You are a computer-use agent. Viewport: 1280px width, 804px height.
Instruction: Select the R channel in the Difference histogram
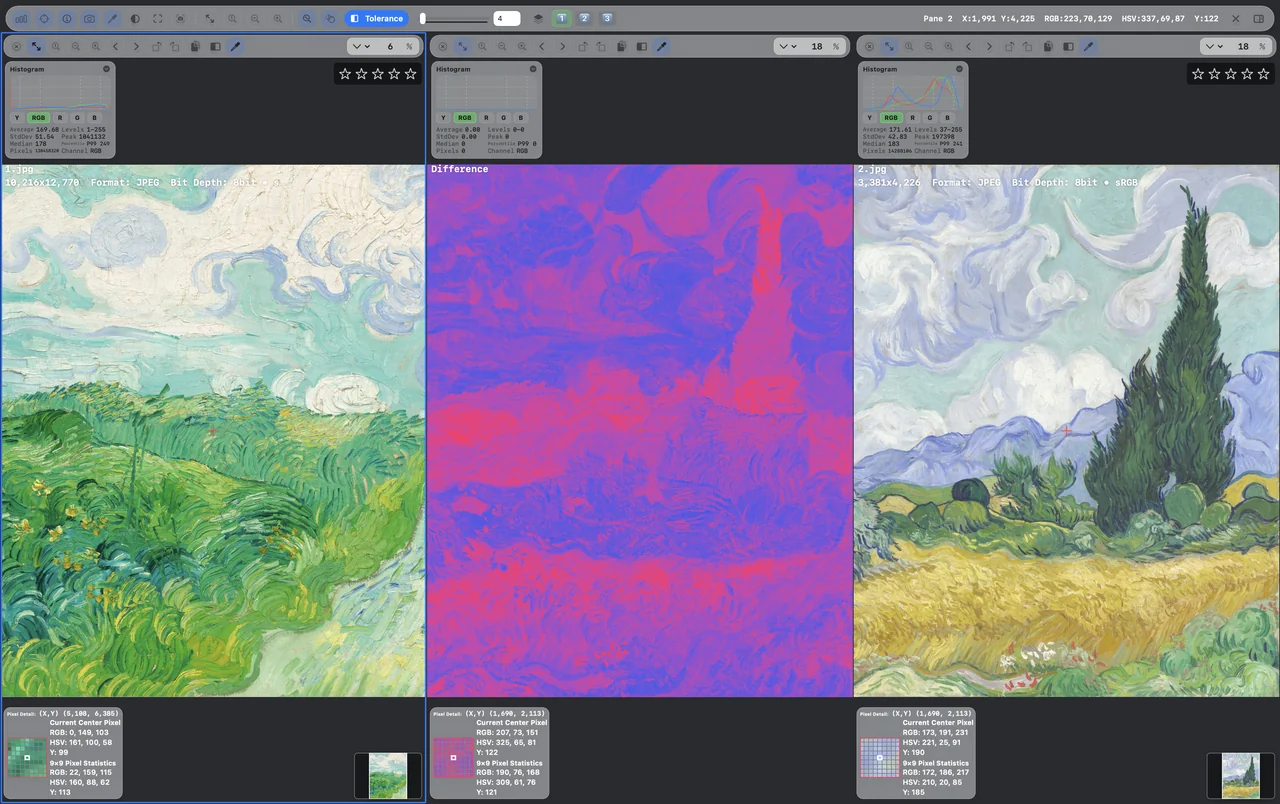tap(487, 118)
